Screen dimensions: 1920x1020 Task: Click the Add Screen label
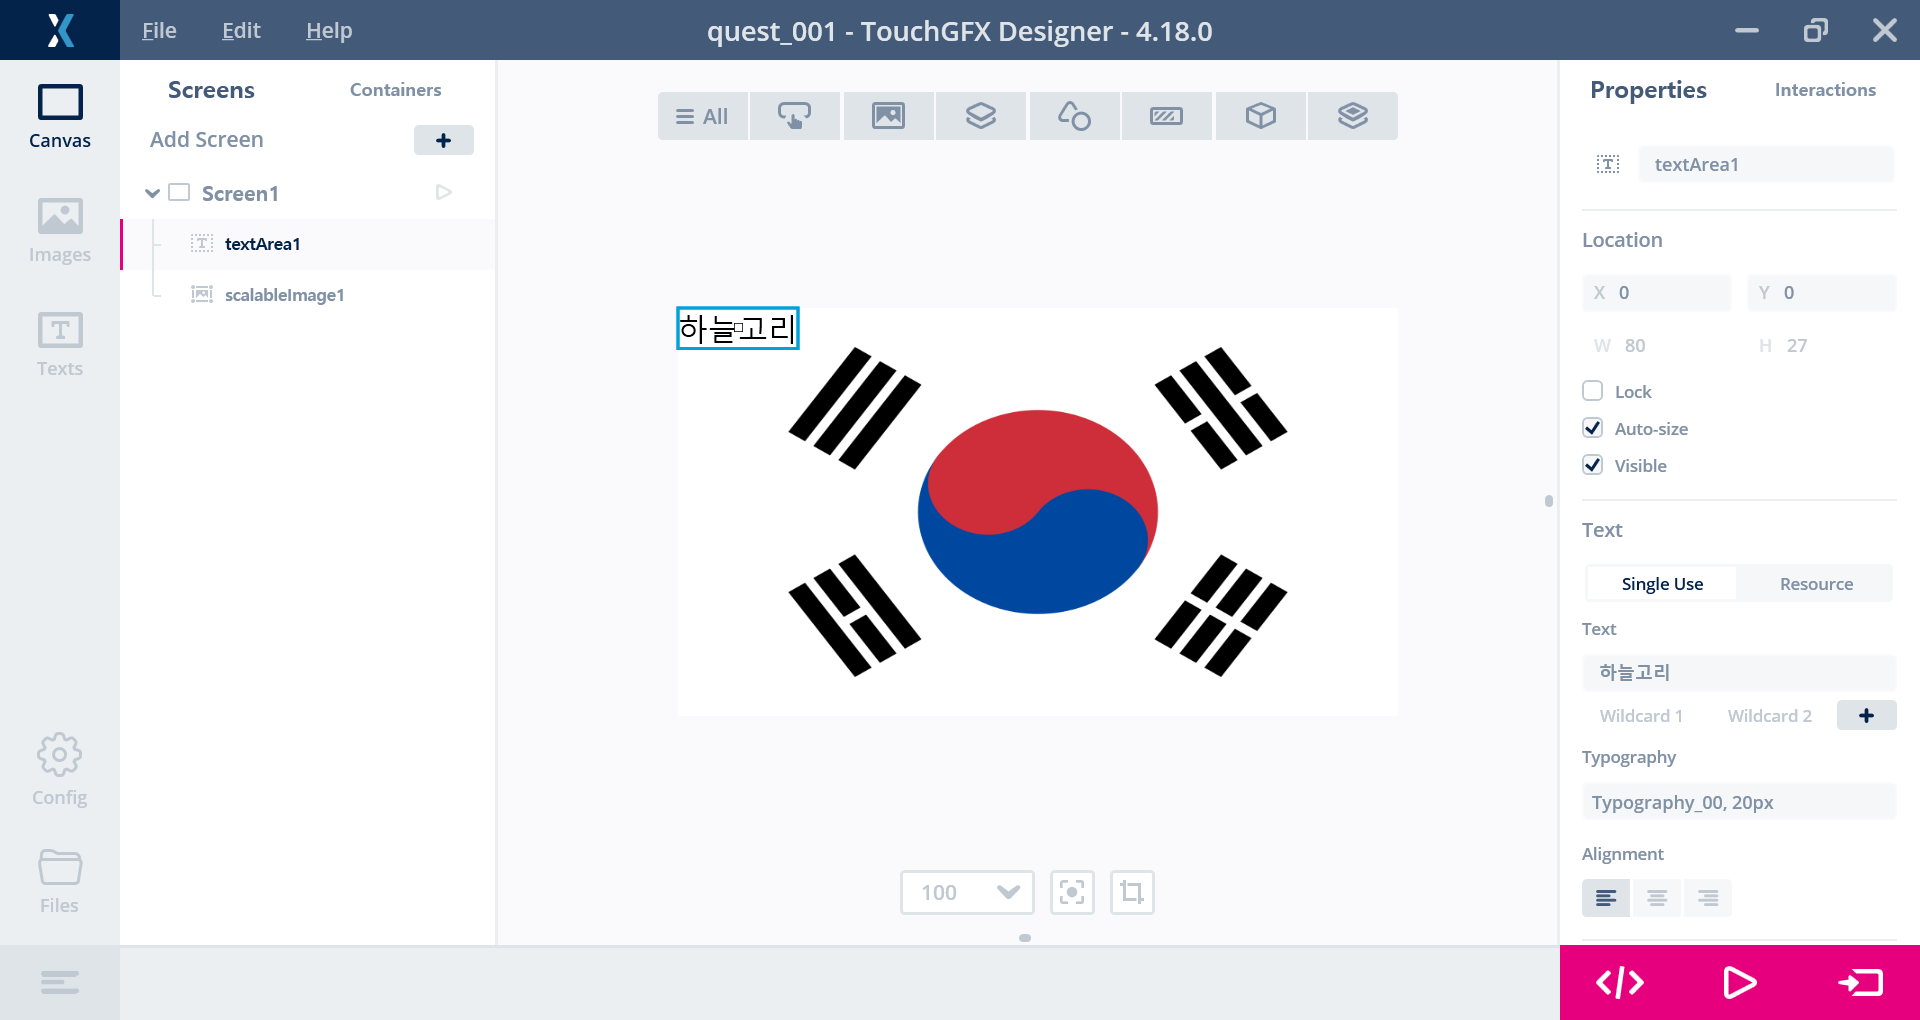tap(207, 140)
